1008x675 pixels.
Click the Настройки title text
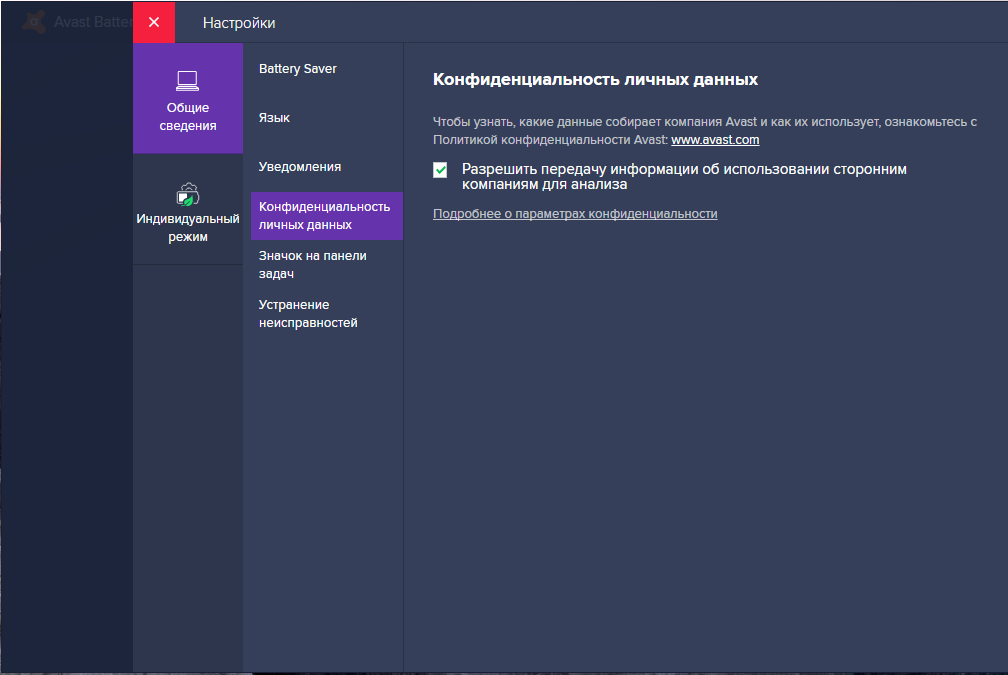tap(239, 23)
